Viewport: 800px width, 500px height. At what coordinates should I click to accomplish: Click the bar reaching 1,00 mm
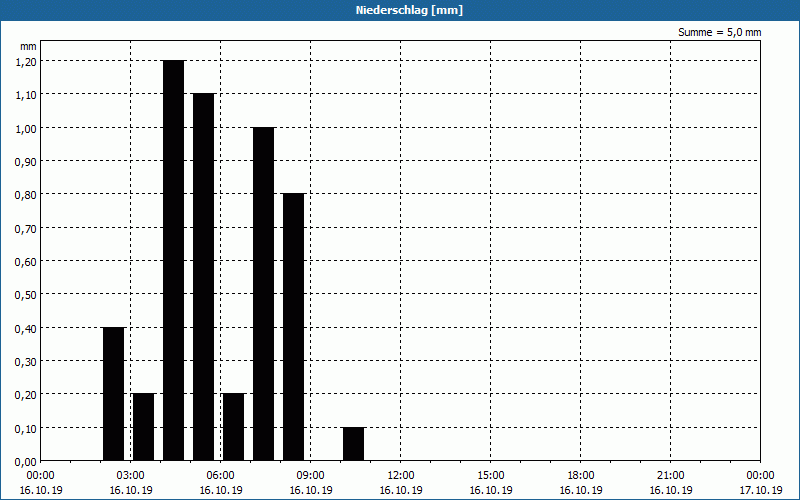click(x=263, y=293)
